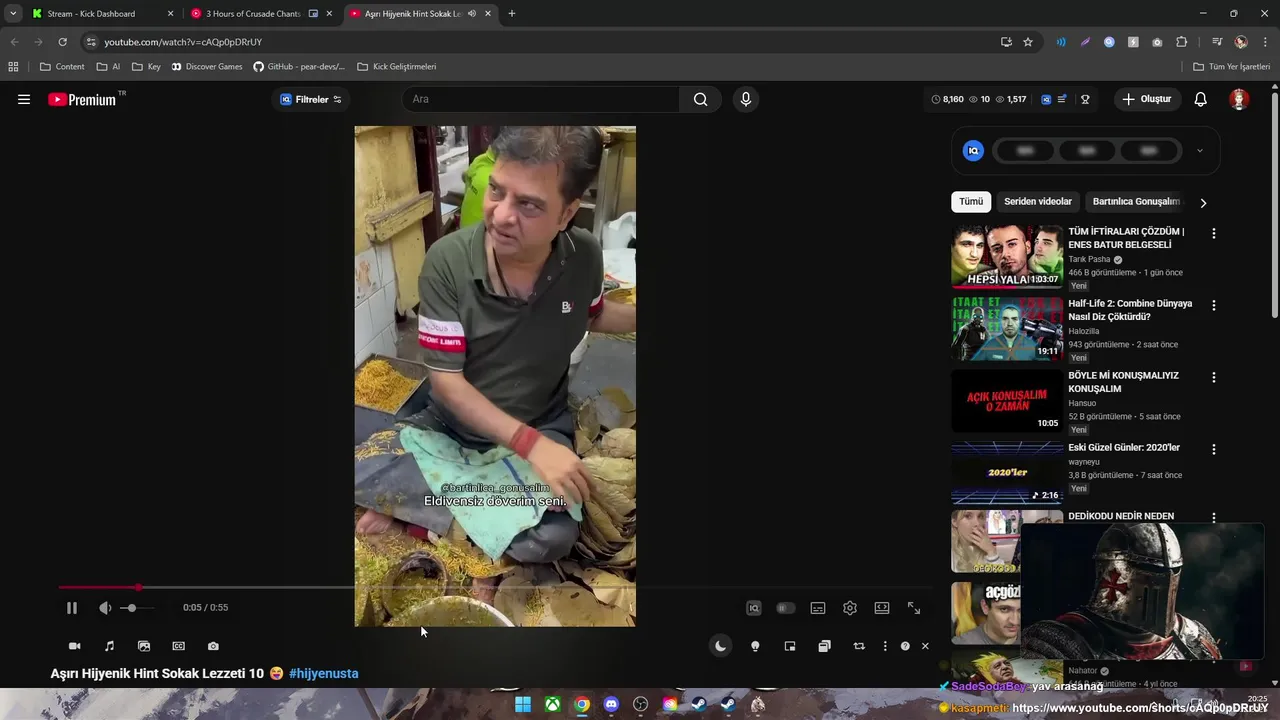Screen dimensions: 1280x720
Task: Toggle the cinema mode lightbulb
Action: (755, 646)
